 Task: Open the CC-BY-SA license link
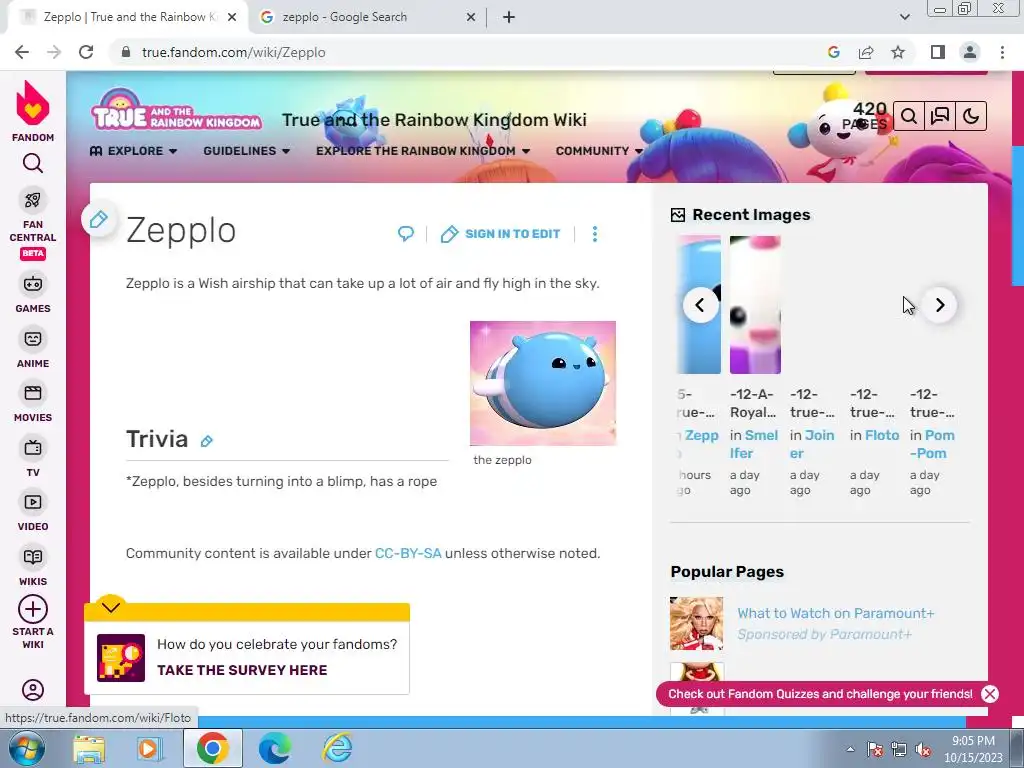(x=408, y=553)
